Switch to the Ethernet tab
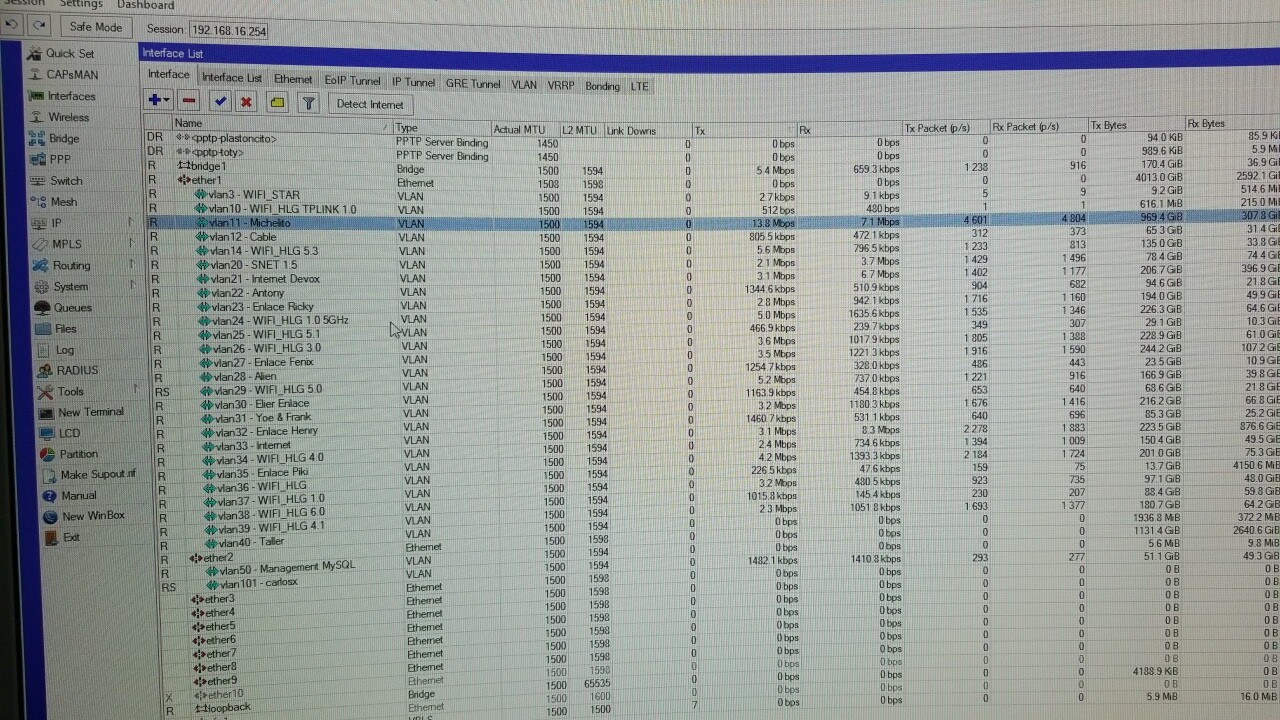This screenshot has width=1280, height=720. point(293,80)
